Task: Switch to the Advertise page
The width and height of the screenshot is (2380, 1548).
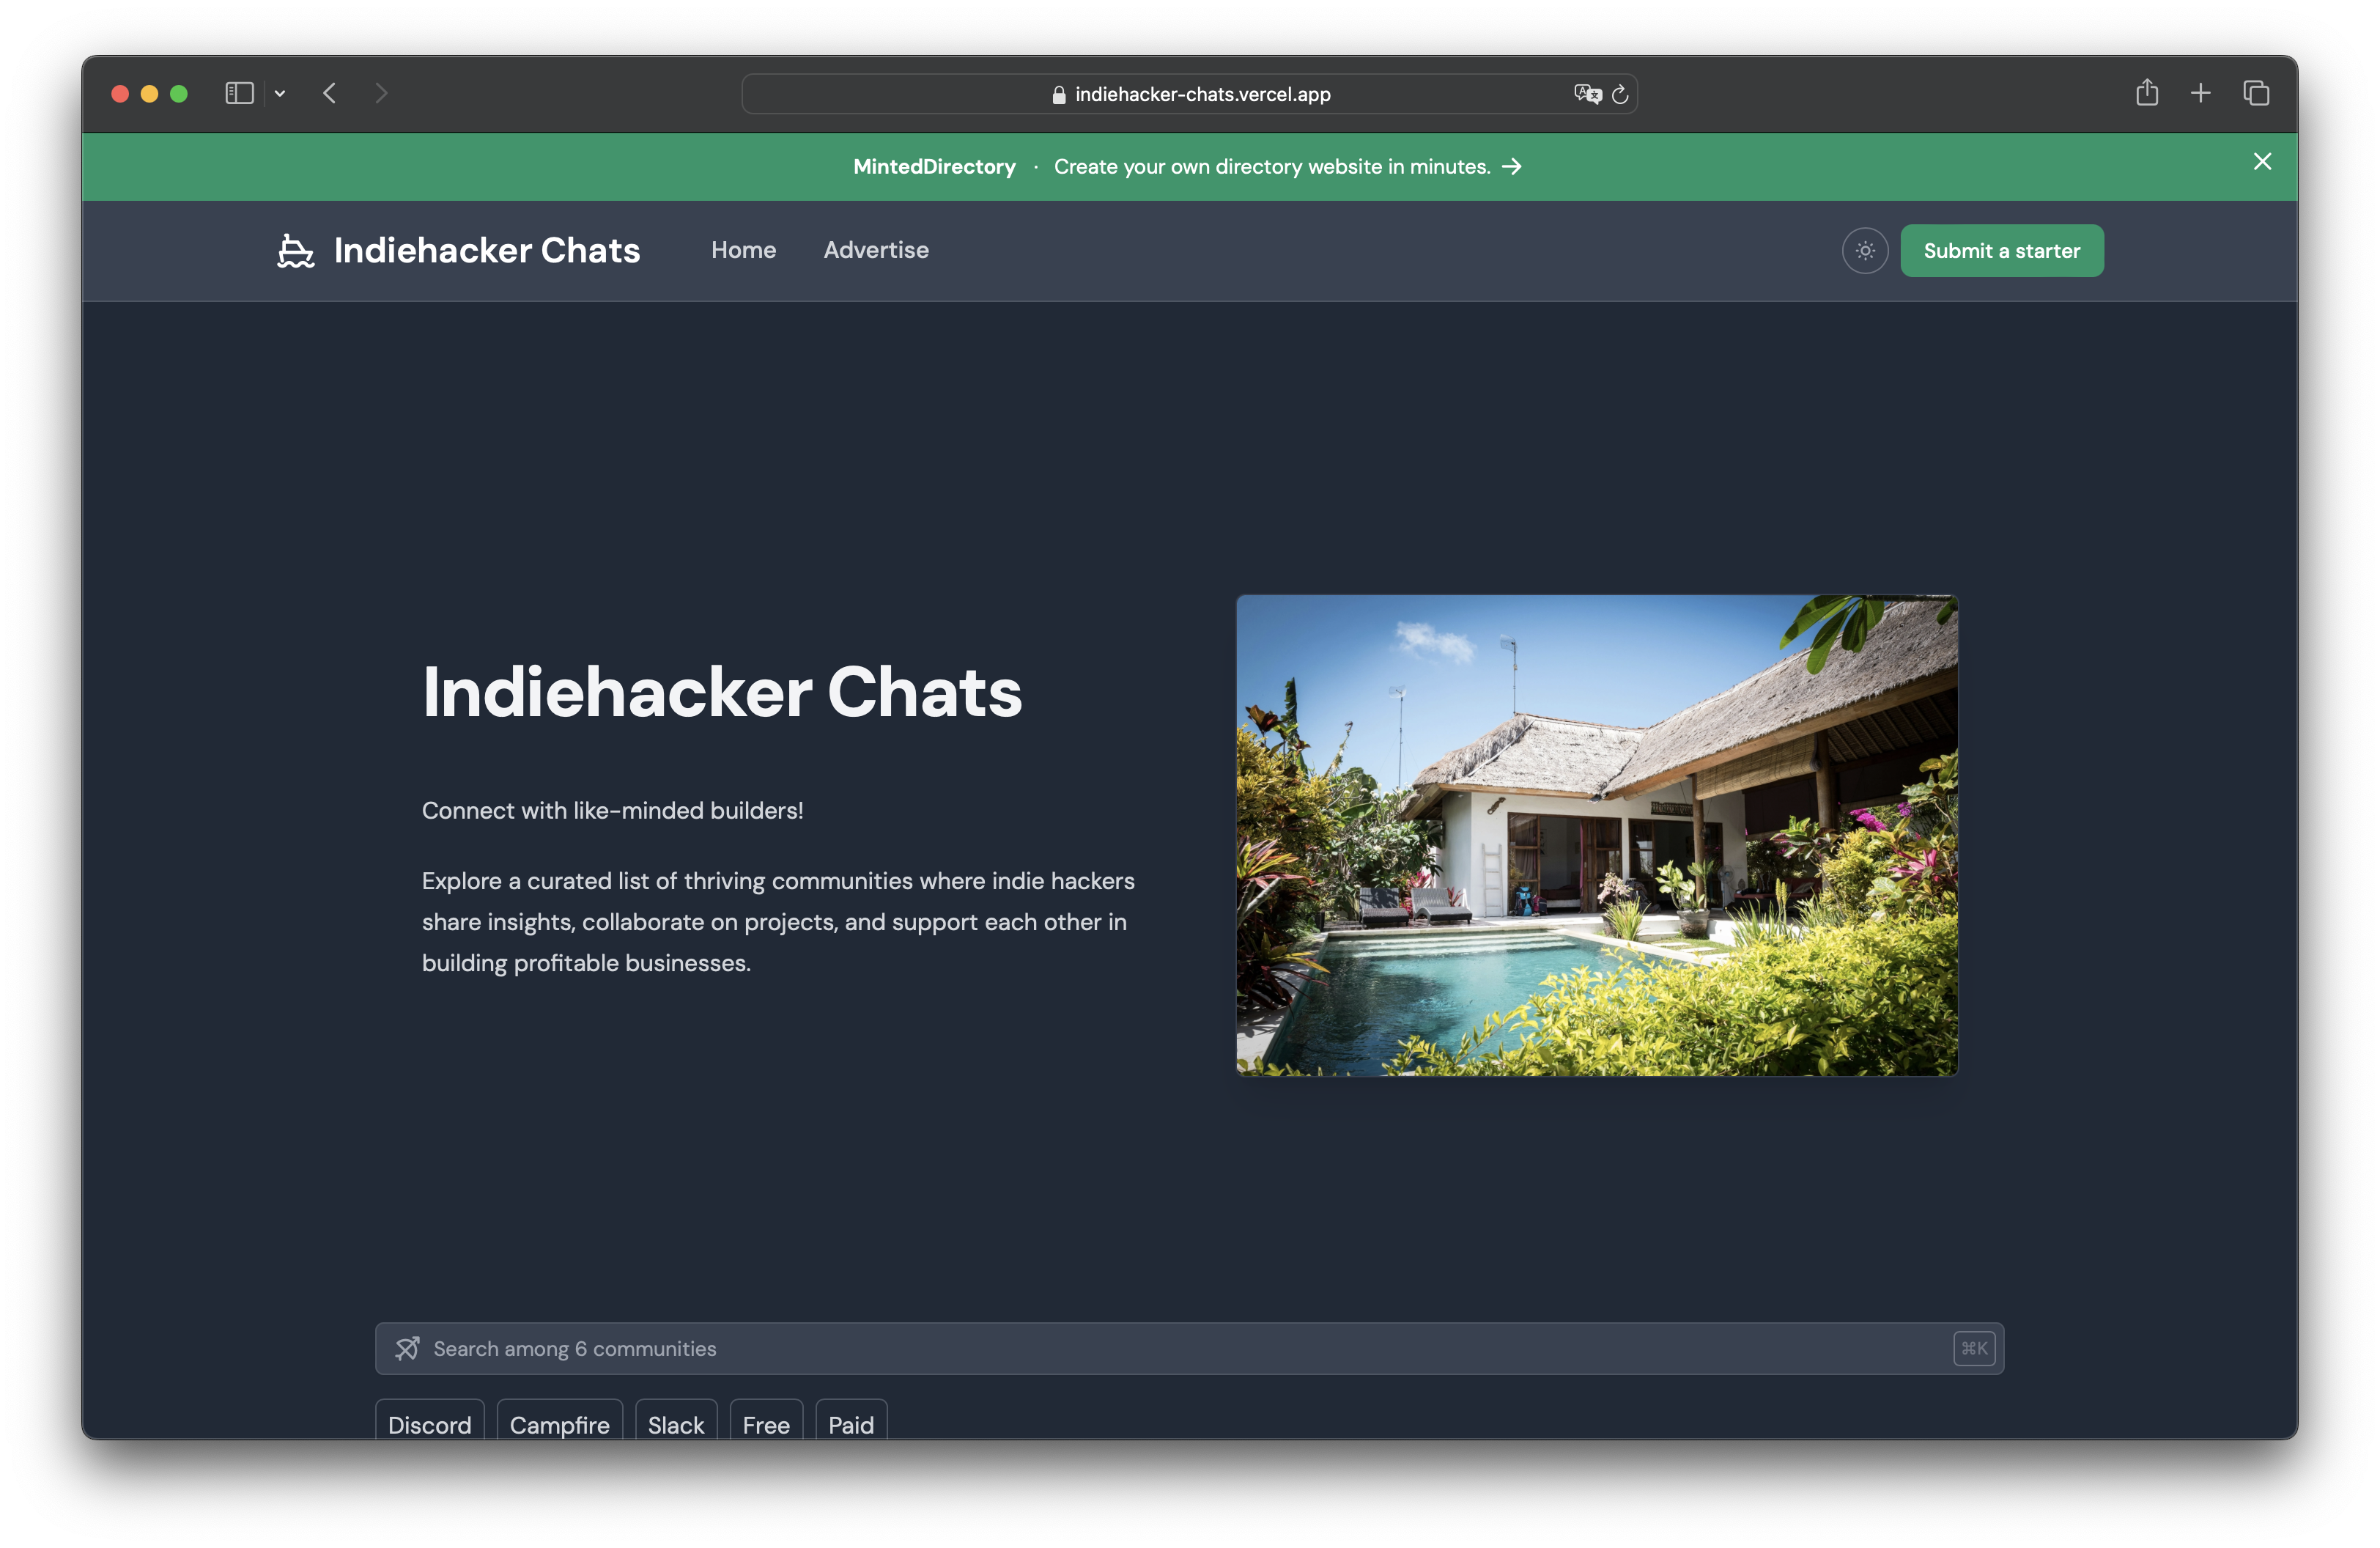Action: tap(875, 250)
